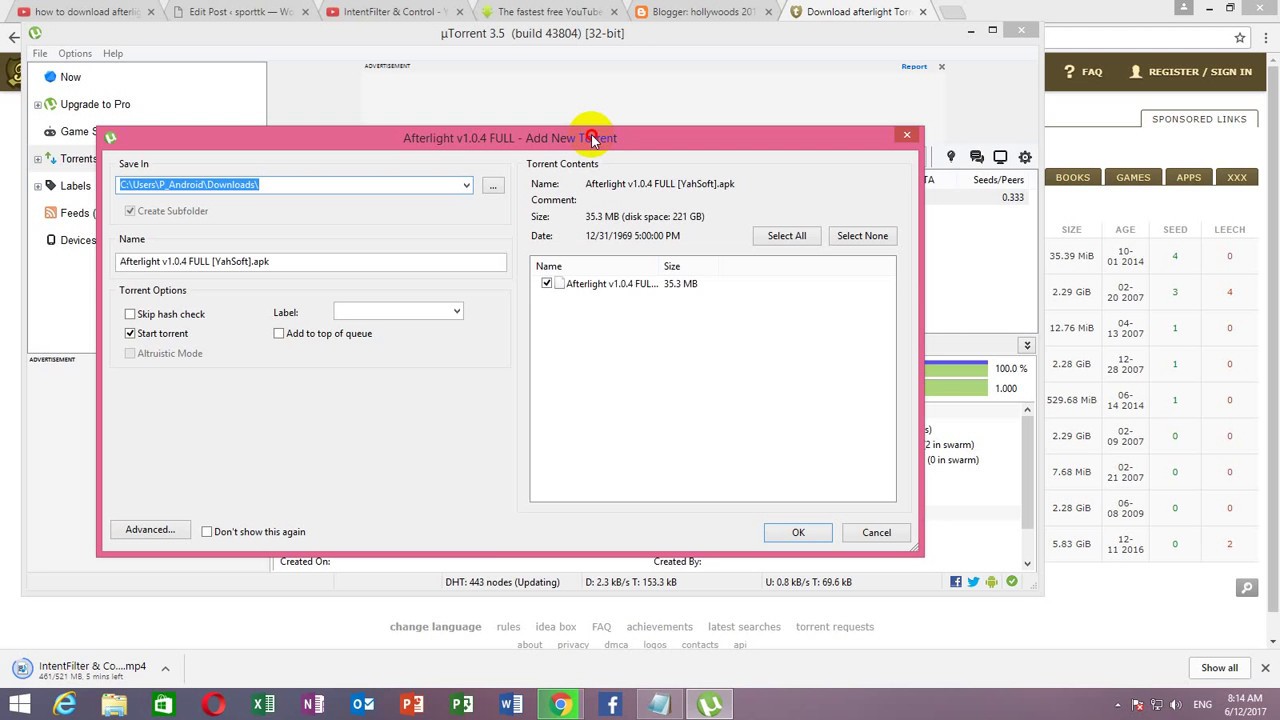1280x720 pixels.
Task: Switch to the Blogger hollywoods Chrome tab
Action: (703, 12)
